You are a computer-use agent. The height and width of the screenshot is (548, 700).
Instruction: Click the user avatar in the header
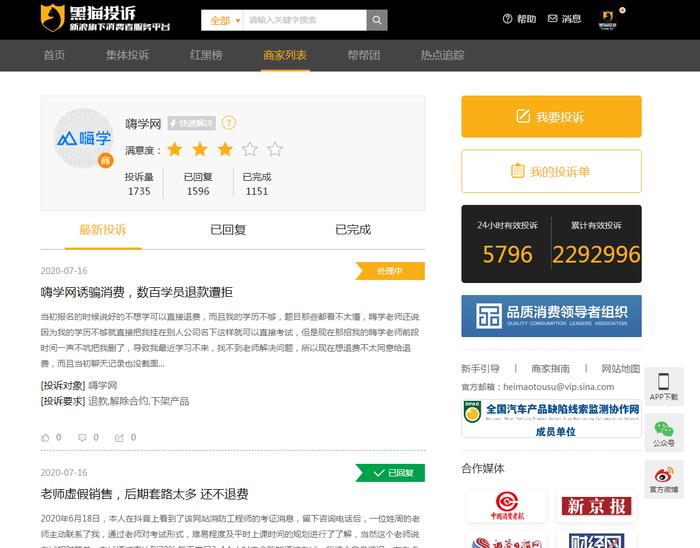tap(607, 20)
